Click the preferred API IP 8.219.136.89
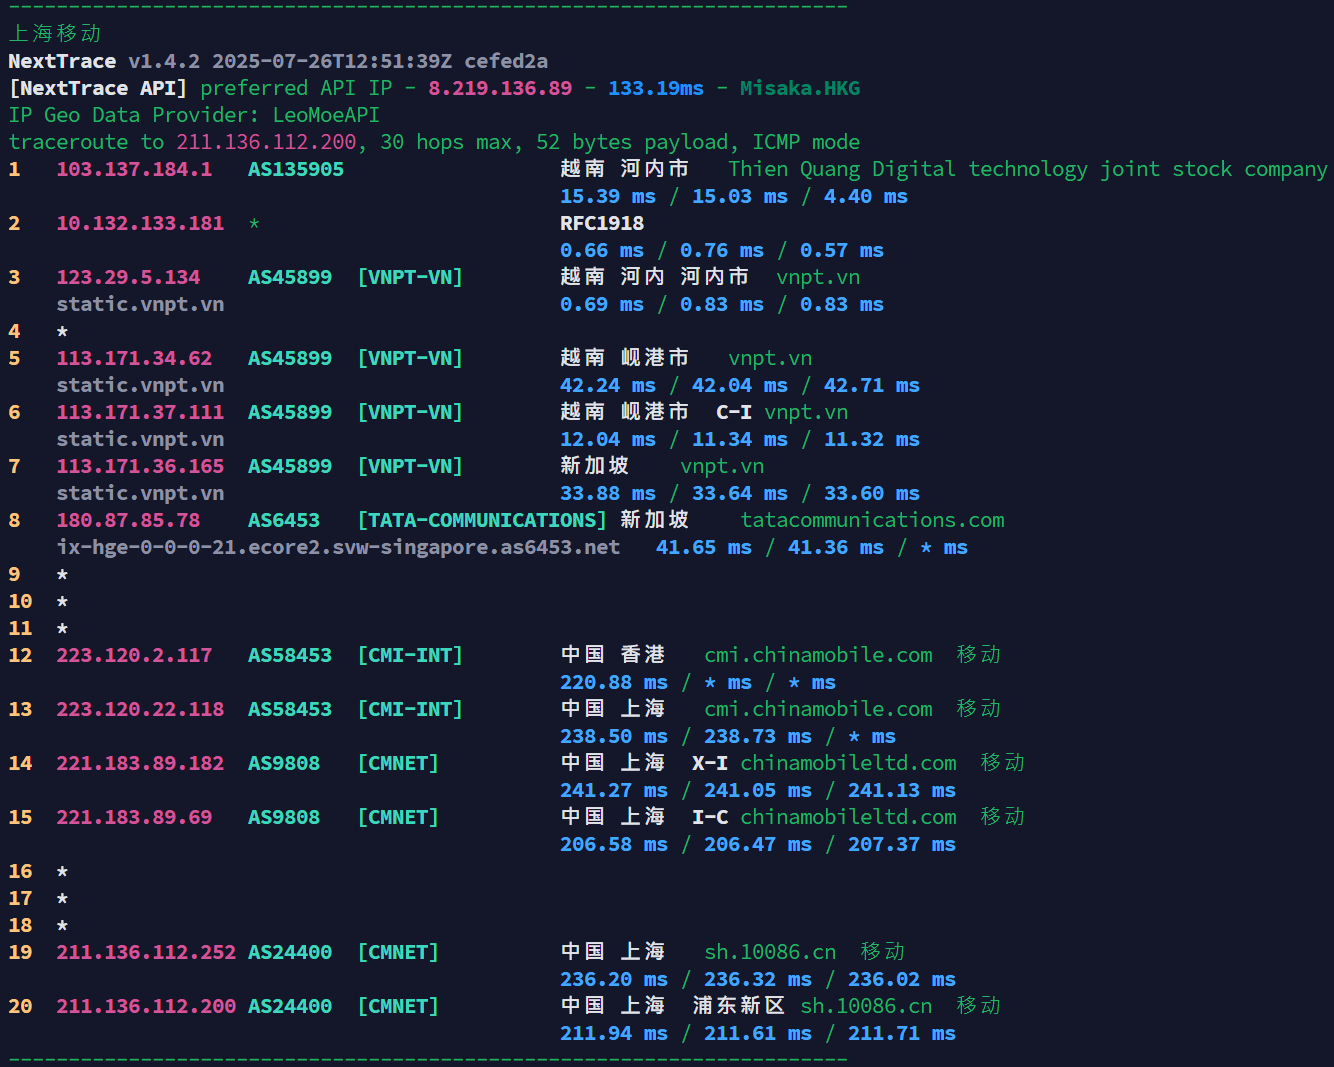Viewport: 1334px width, 1067px height. 500,88
